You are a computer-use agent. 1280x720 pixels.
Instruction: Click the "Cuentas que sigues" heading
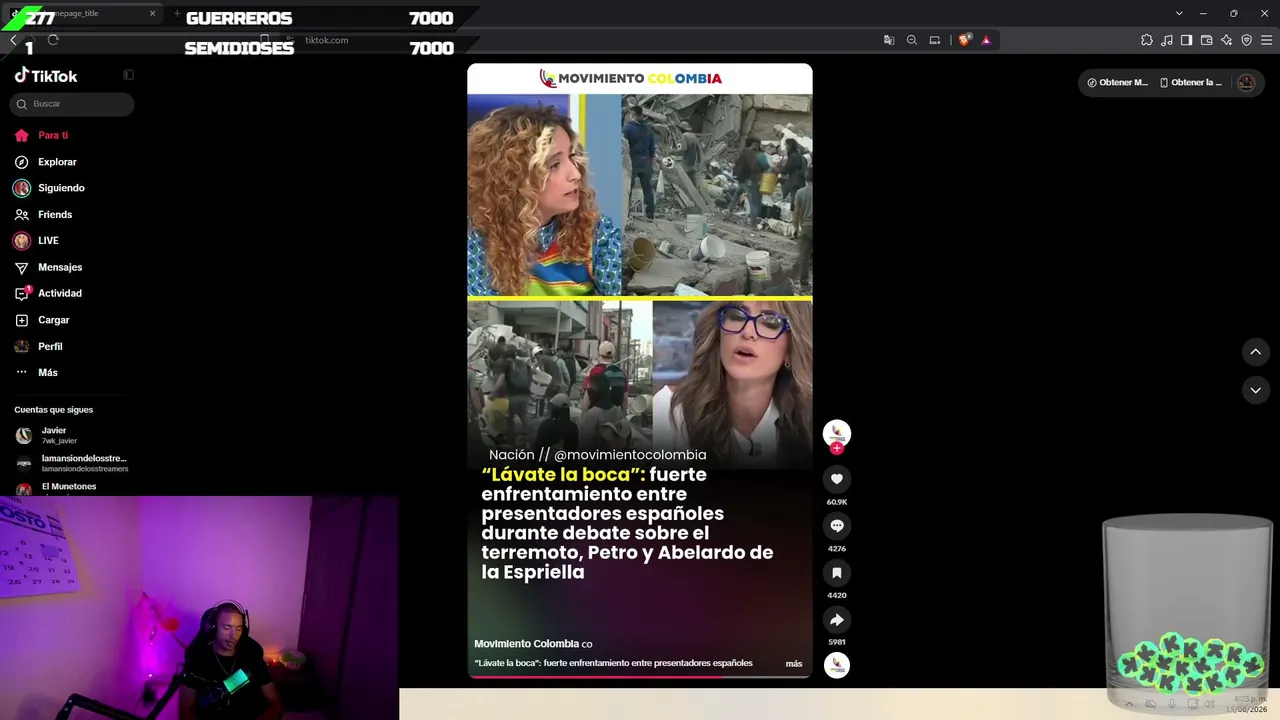pos(53,410)
